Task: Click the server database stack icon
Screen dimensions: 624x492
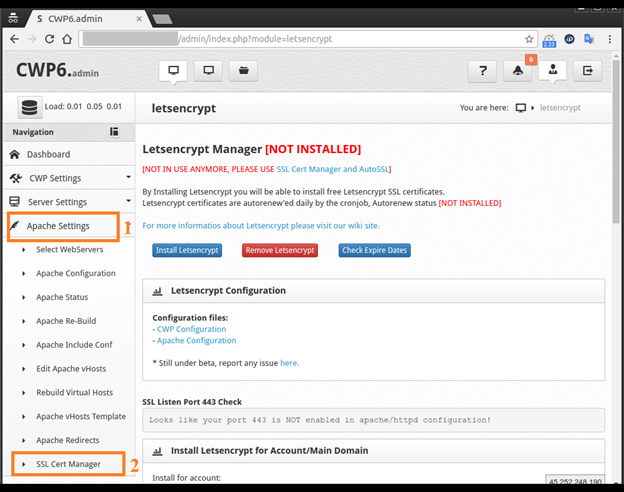Action: (x=29, y=107)
